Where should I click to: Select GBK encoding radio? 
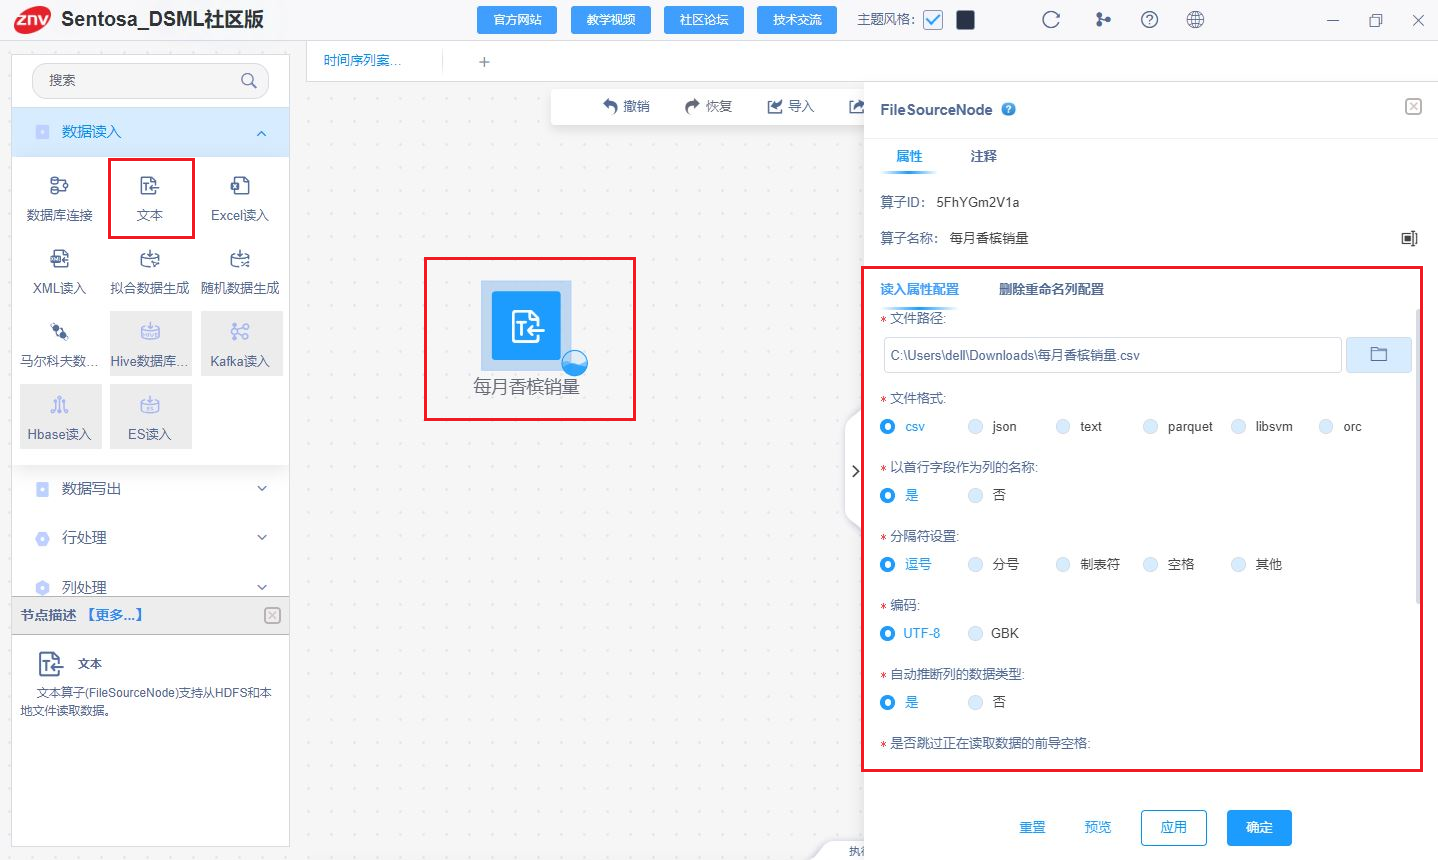point(976,633)
